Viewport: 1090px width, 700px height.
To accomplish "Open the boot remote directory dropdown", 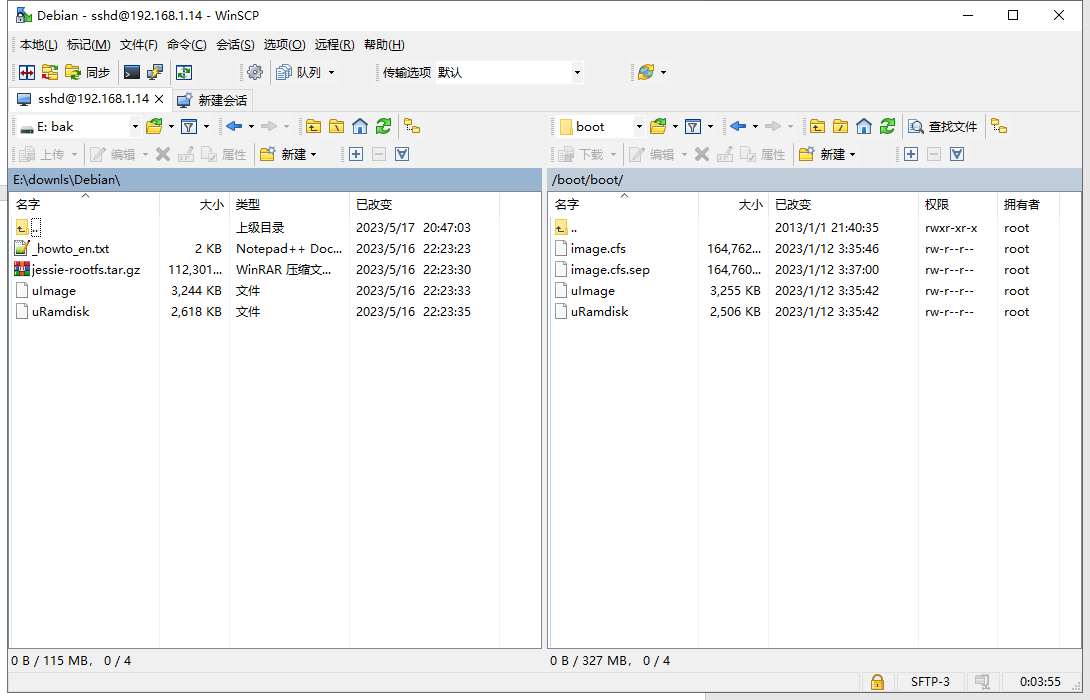I will [x=639, y=126].
